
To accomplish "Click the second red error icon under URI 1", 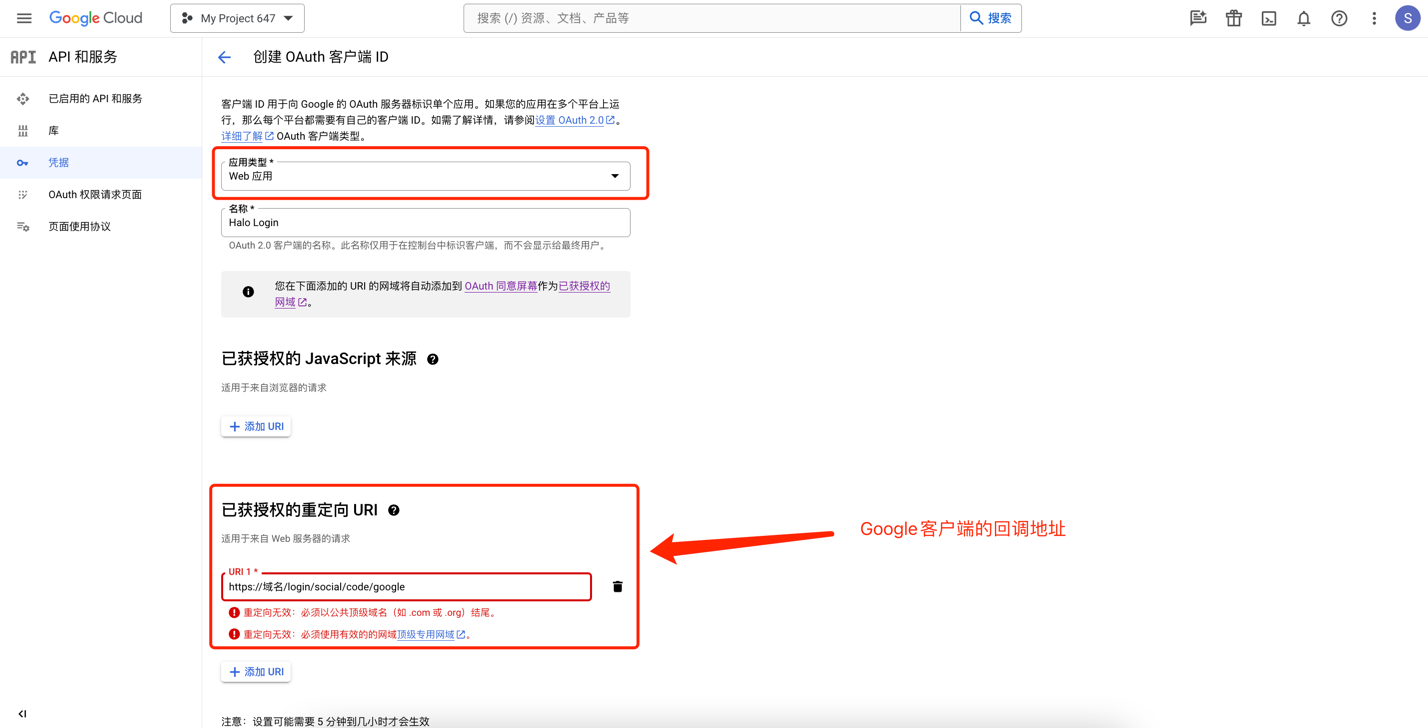I will 234,635.
